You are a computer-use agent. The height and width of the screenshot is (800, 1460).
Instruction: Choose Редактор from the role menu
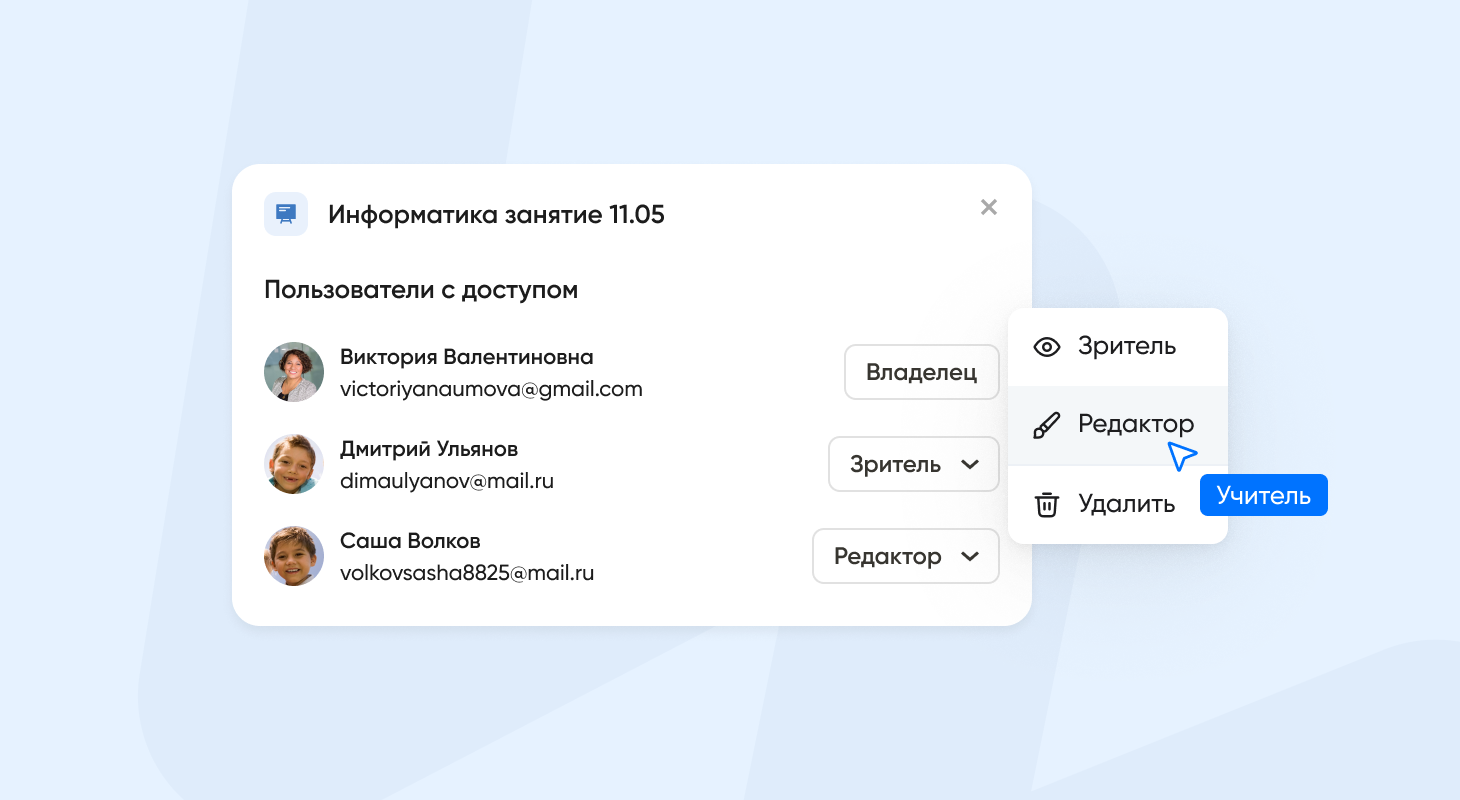coord(1135,425)
